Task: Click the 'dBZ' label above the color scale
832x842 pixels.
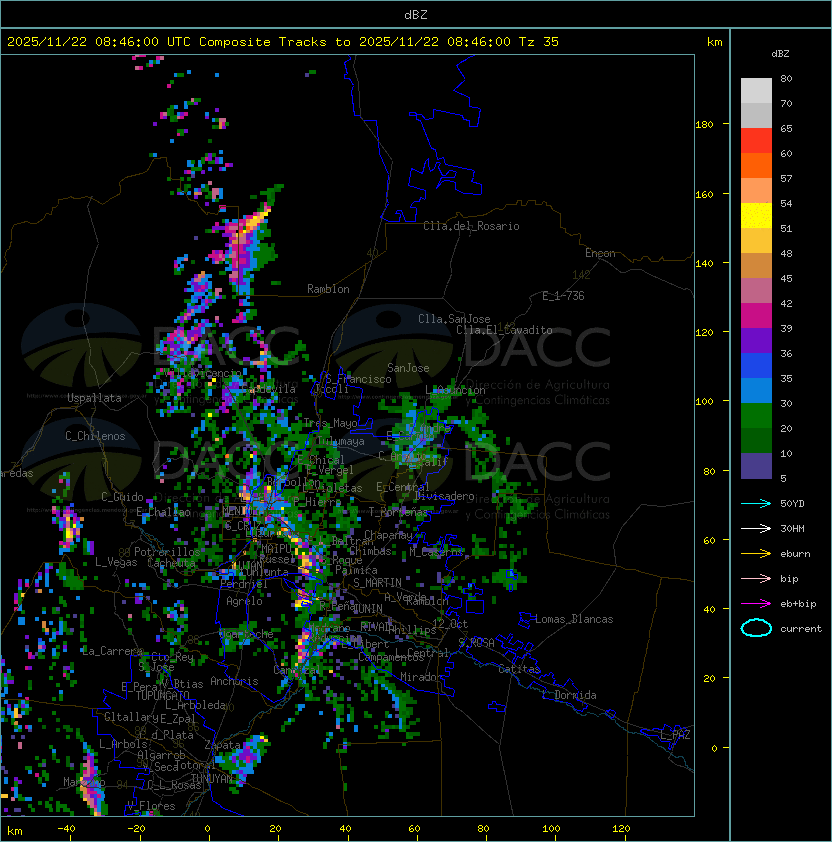Action: click(x=780, y=54)
